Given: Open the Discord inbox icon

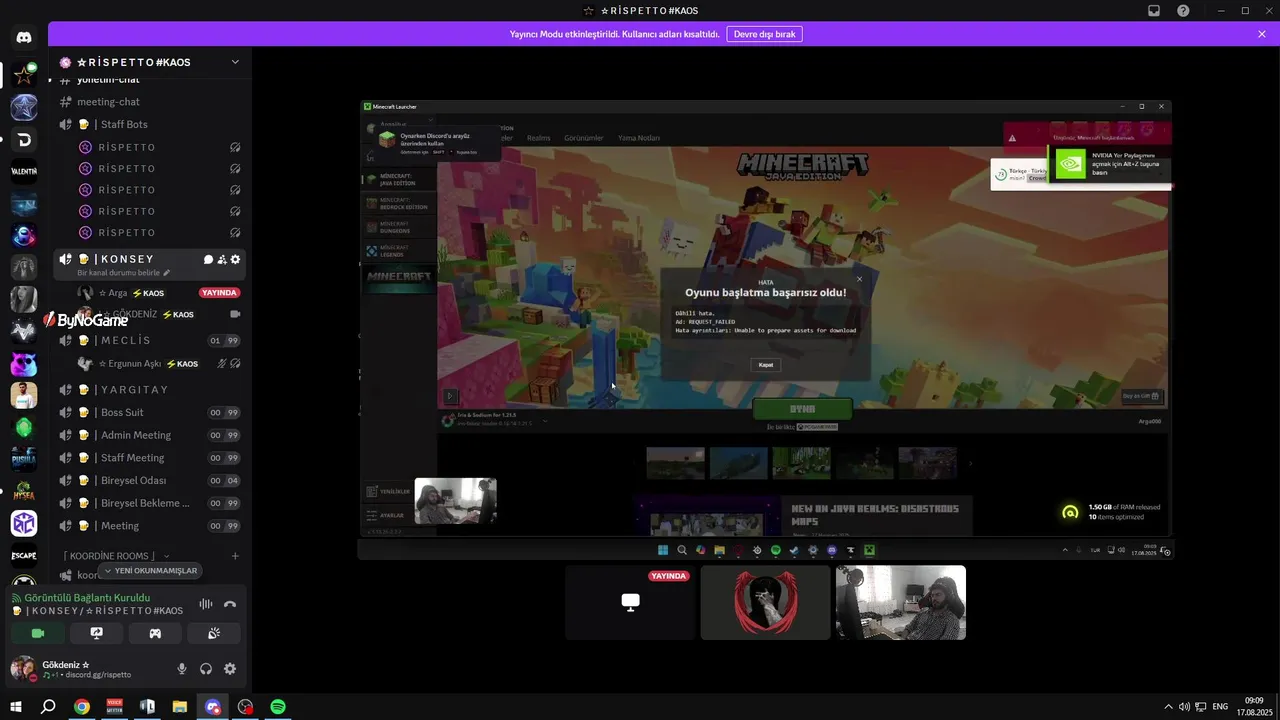Looking at the screenshot, I should (x=1154, y=11).
